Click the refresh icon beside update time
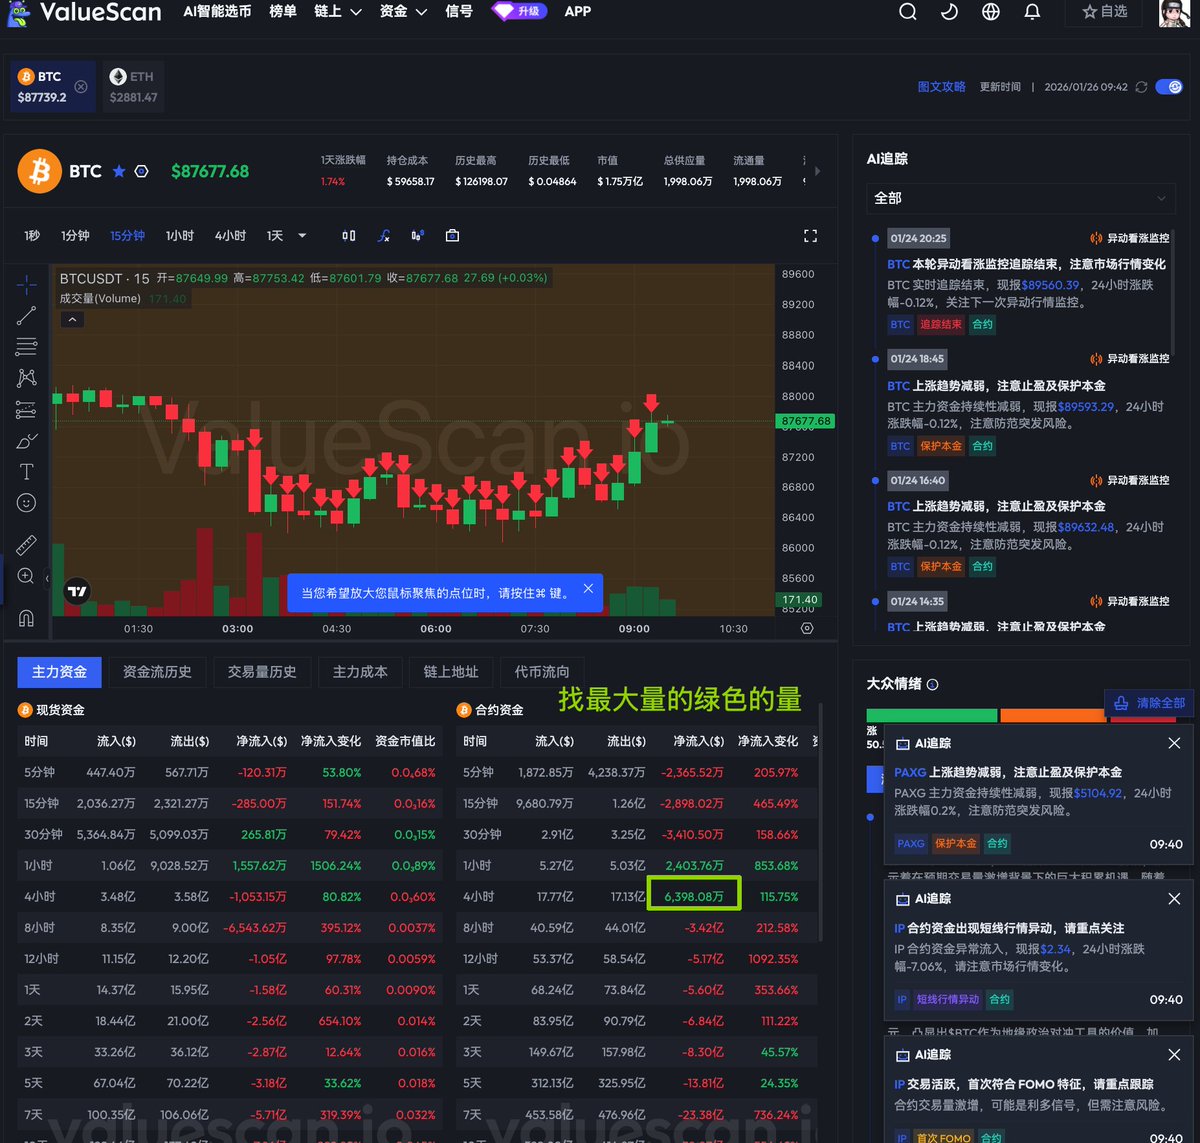The image size is (1200, 1143). click(x=1141, y=87)
